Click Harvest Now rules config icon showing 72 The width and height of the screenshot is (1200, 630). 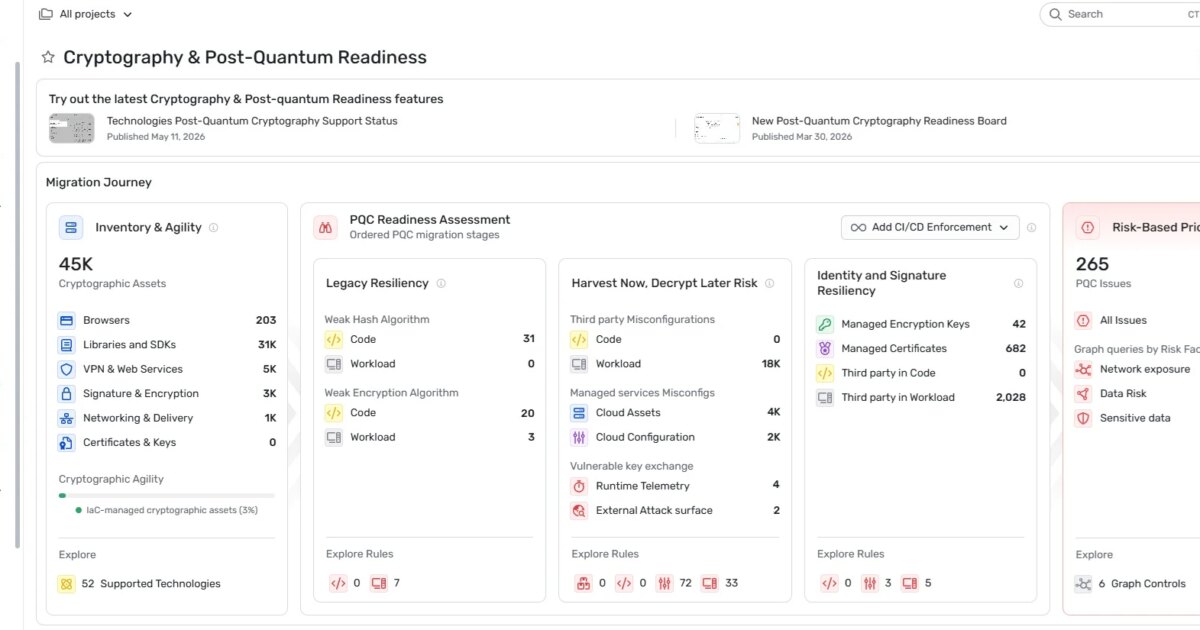tap(665, 583)
